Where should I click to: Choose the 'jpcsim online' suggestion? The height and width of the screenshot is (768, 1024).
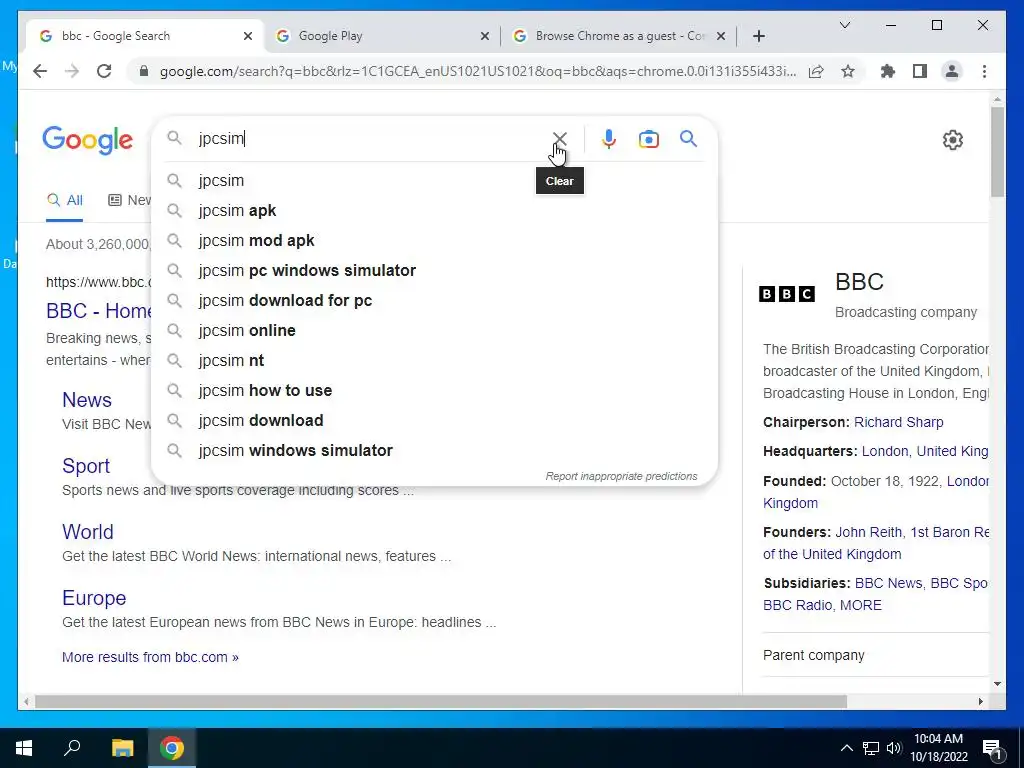(x=434, y=330)
